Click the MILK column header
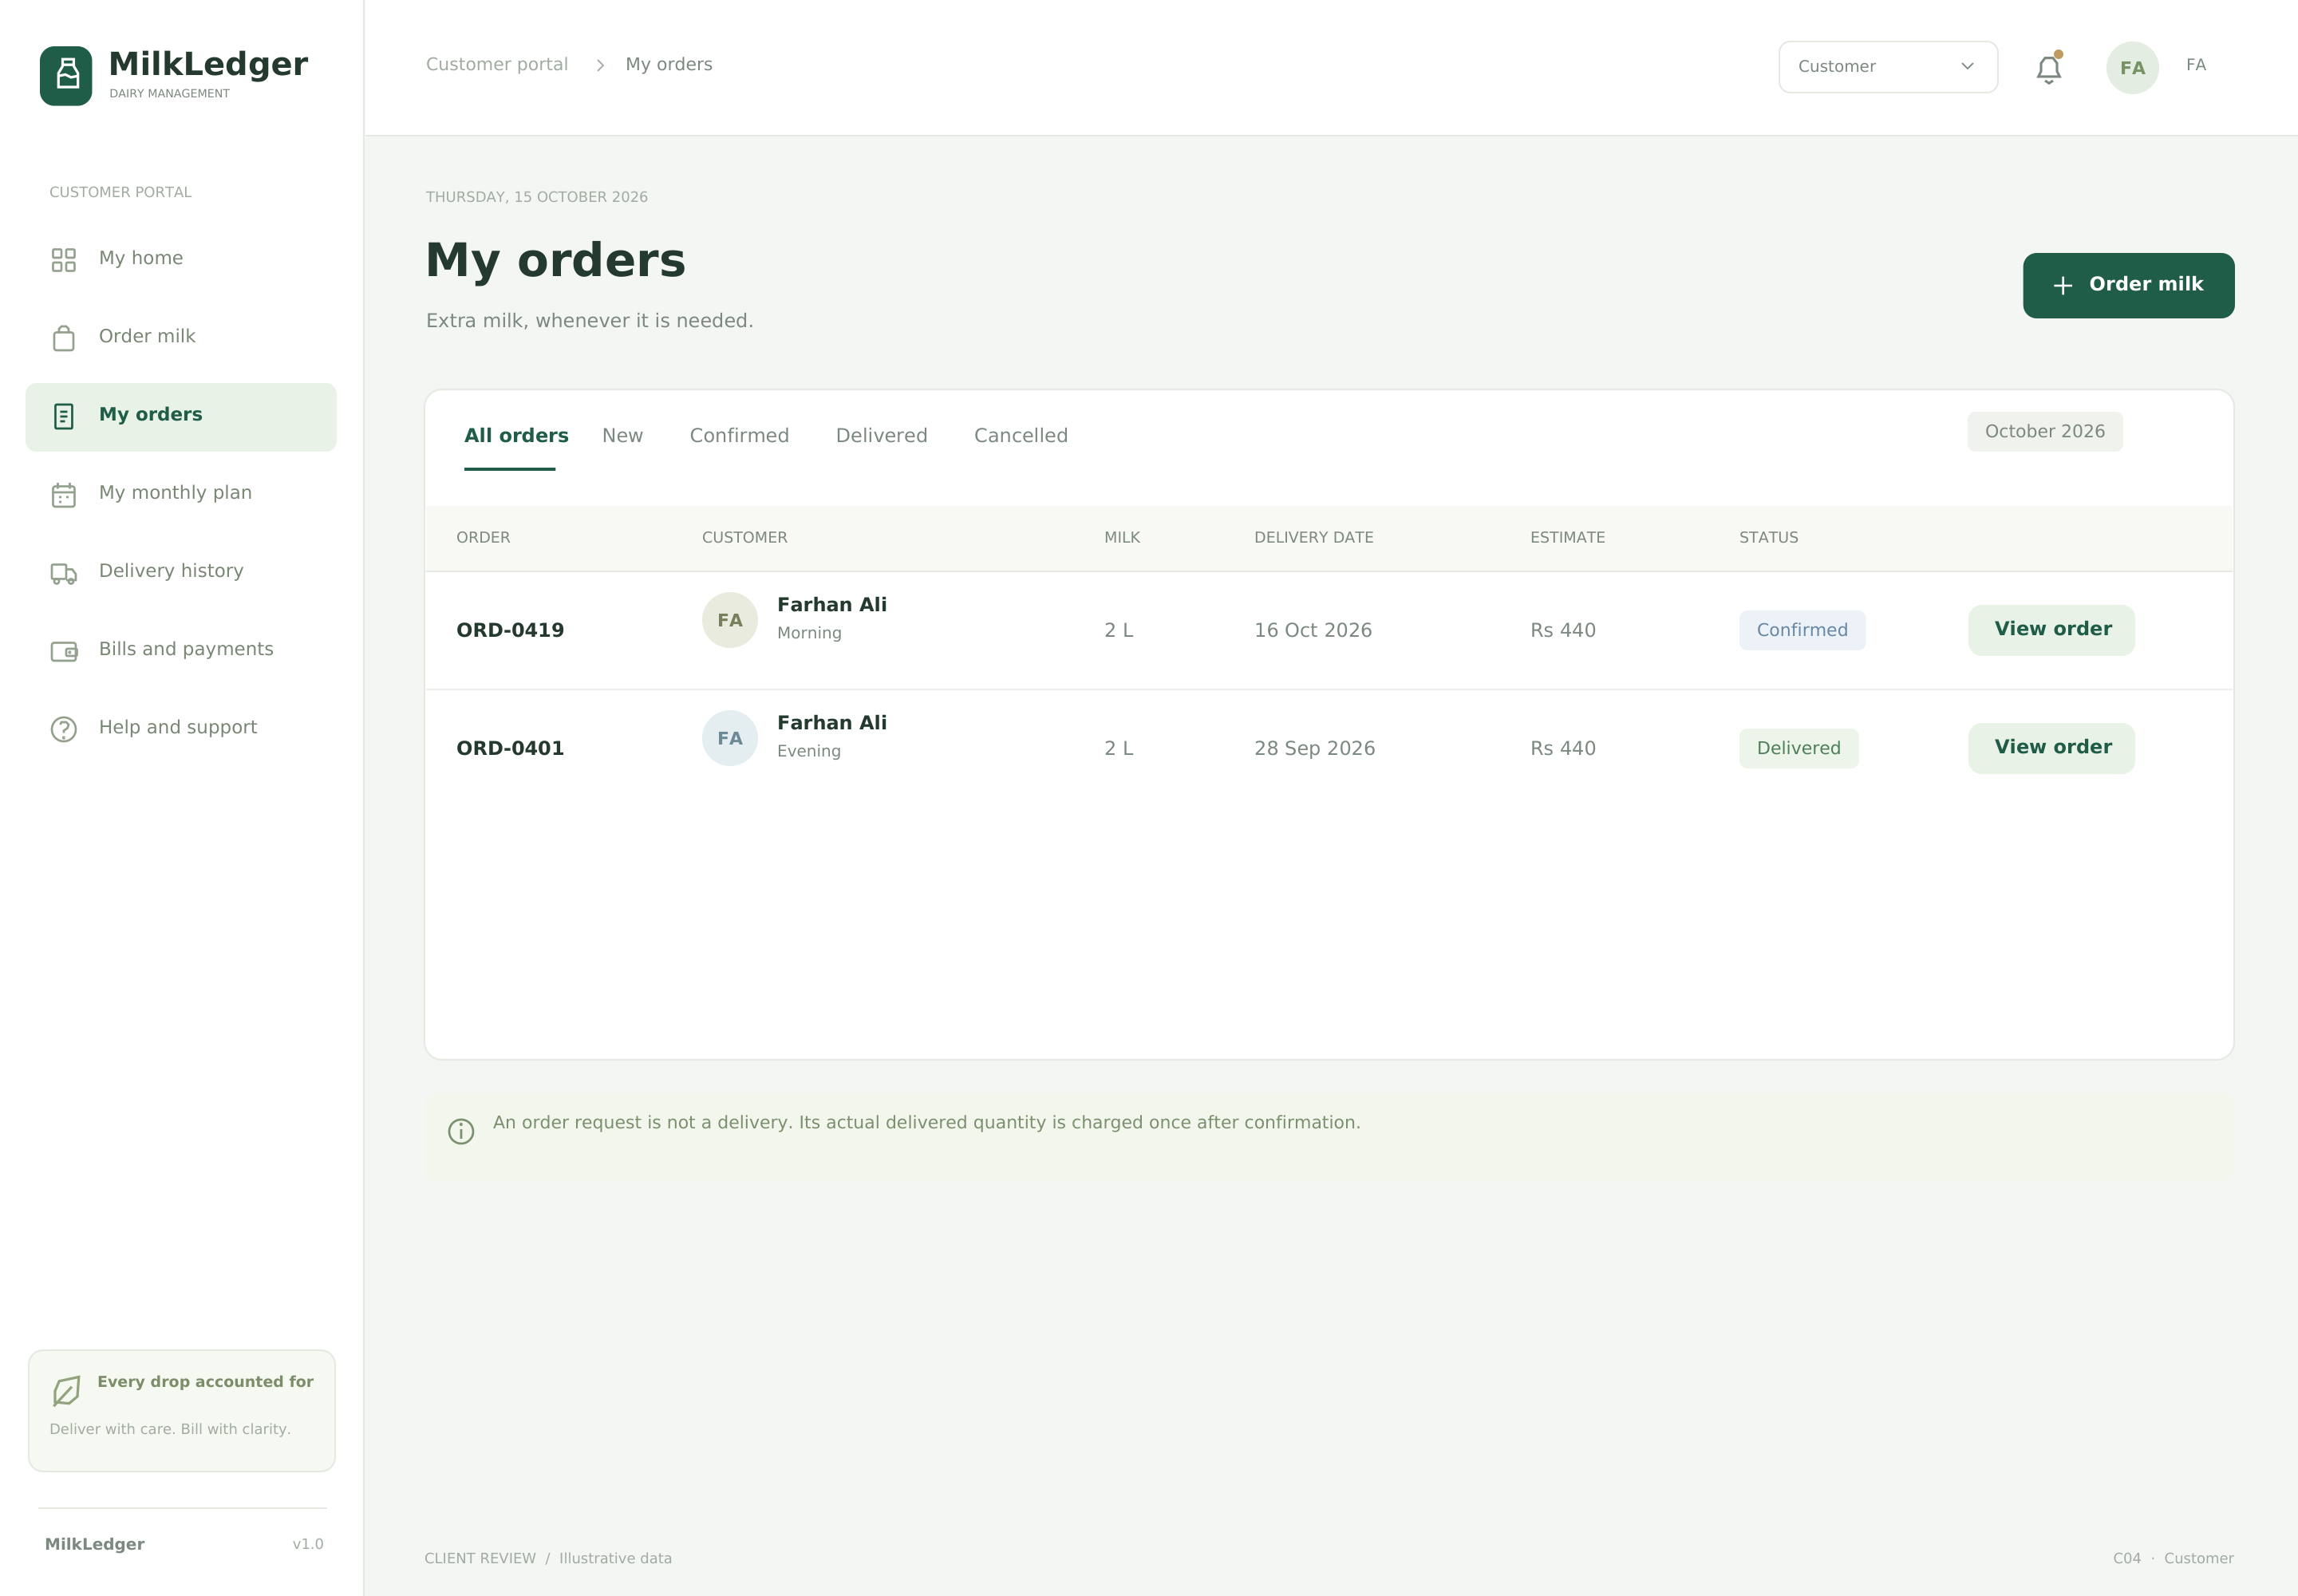This screenshot has width=2298, height=1596. pos(1122,537)
